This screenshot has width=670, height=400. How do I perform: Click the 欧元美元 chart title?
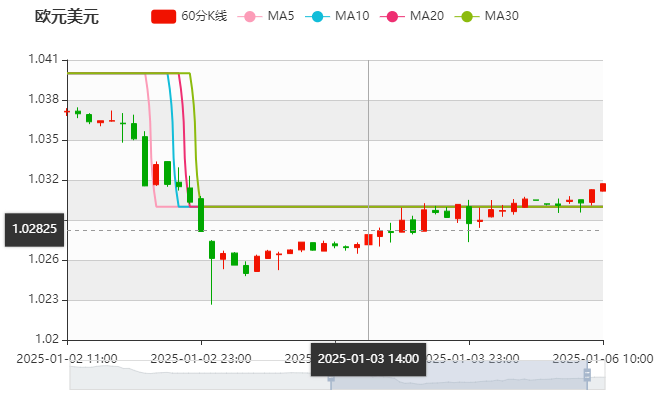click(x=67, y=16)
